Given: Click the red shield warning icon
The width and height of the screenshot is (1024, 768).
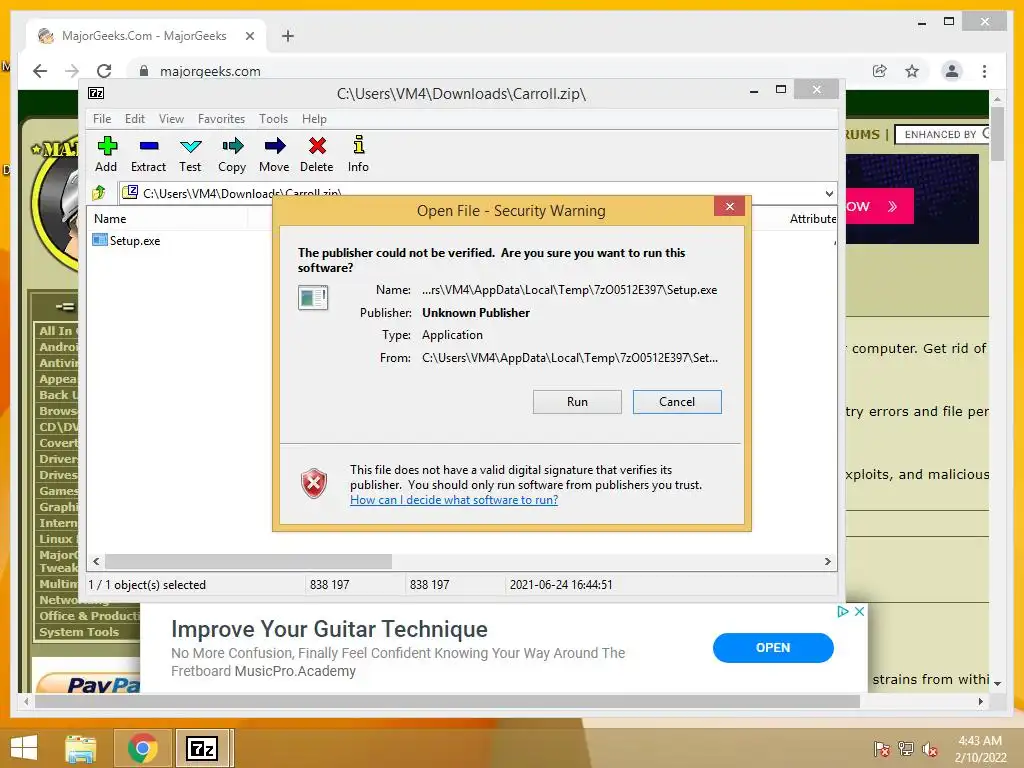Looking at the screenshot, I should click(x=314, y=484).
